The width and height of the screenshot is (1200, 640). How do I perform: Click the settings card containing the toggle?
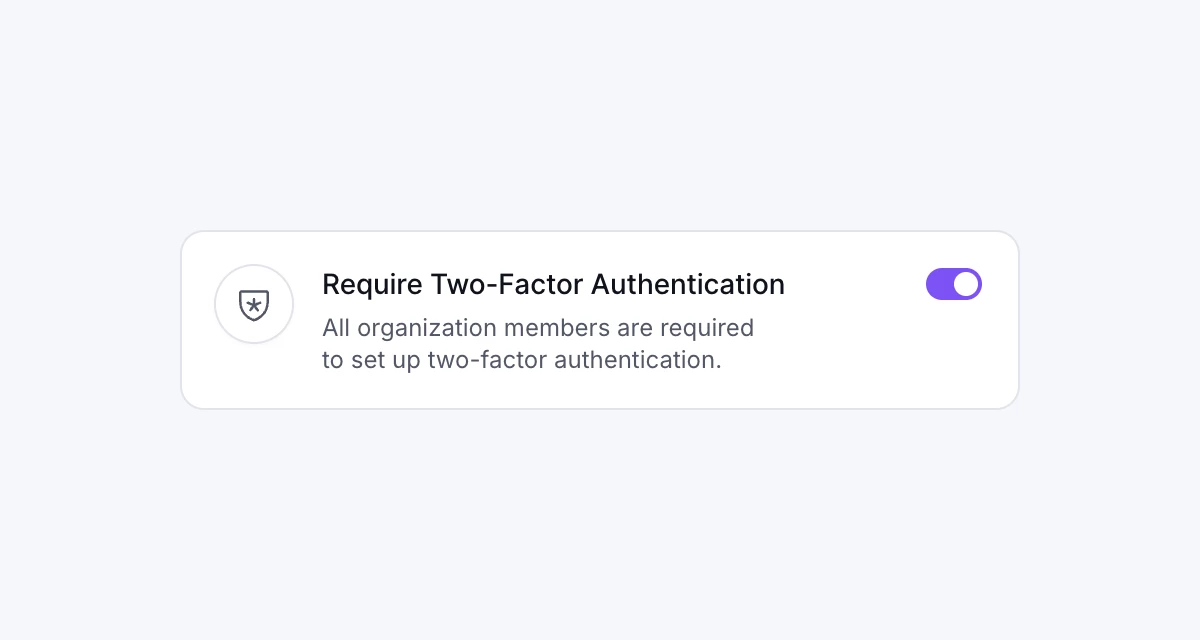pos(600,320)
